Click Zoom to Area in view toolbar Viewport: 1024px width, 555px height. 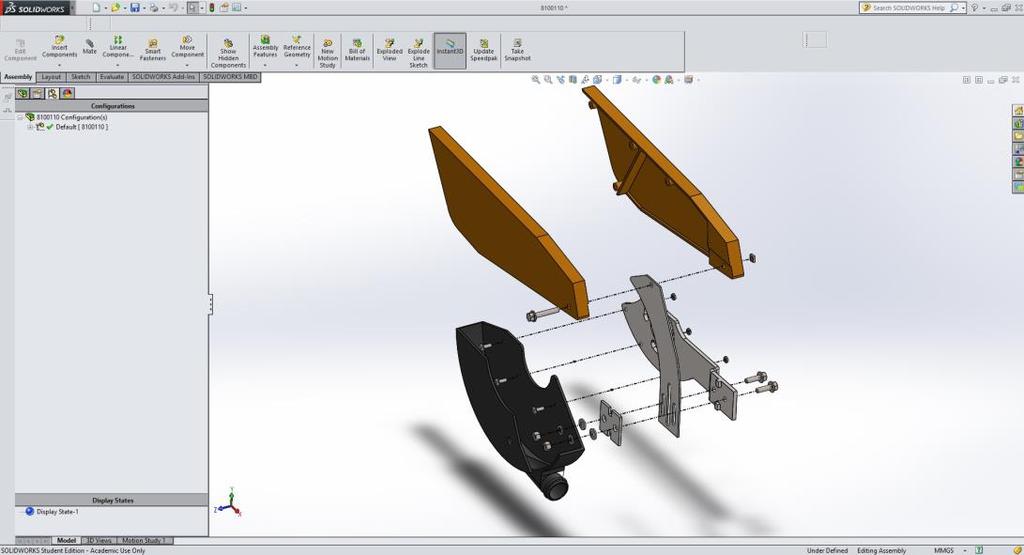(x=548, y=80)
